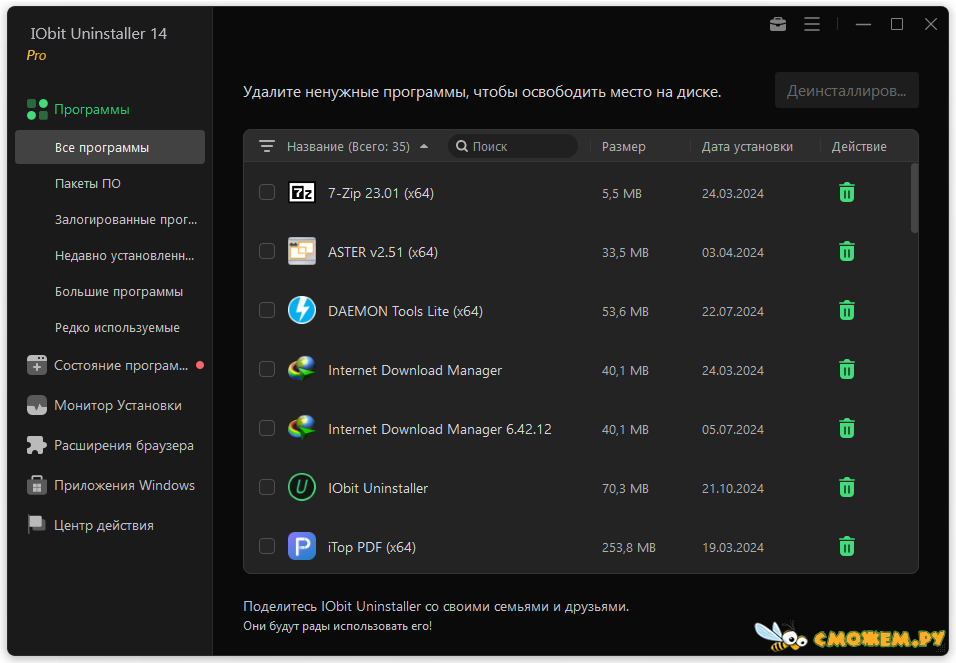Click the Internet Download Manager icon dated 24.03.2024
Image resolution: width=956 pixels, height=663 pixels.
click(302, 370)
